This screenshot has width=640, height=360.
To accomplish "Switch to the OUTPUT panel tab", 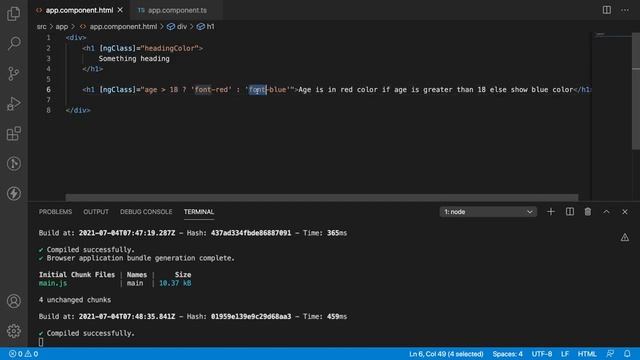I will 96,212.
